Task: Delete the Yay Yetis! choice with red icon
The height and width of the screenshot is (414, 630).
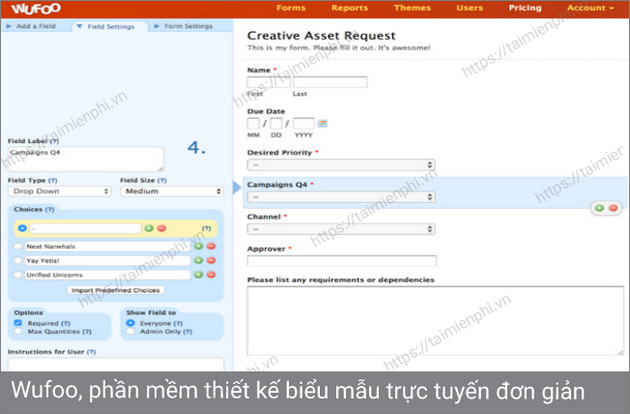Action: 211,260
